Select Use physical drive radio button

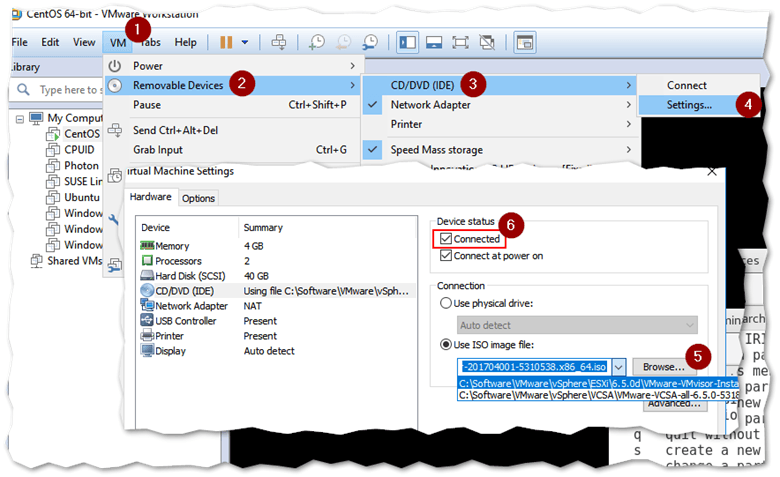tap(446, 303)
